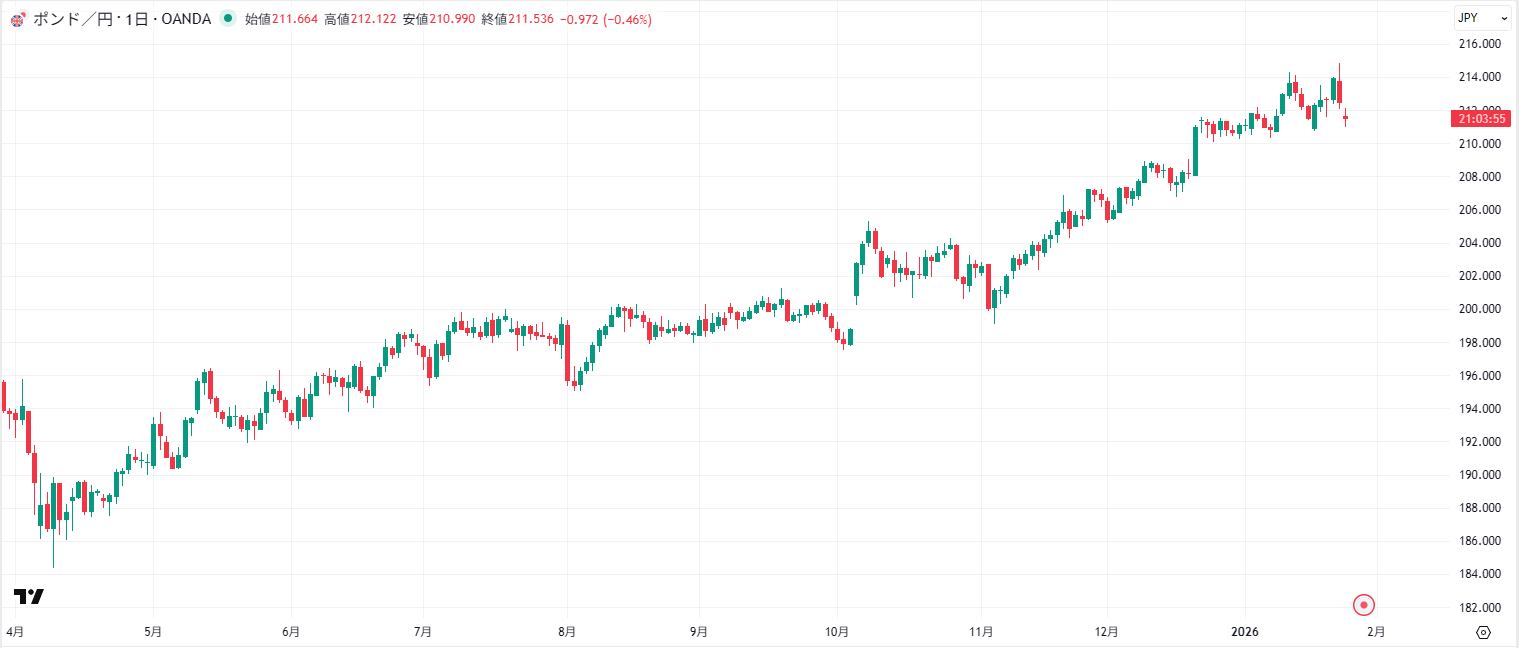Click the tallest green candle near 2026

coord(1196,150)
